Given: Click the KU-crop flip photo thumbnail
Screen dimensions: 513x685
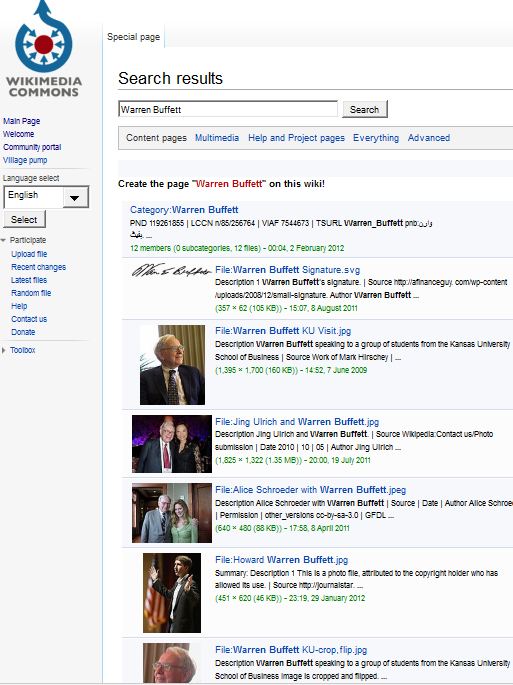Looking at the screenshot, I should (172, 663).
